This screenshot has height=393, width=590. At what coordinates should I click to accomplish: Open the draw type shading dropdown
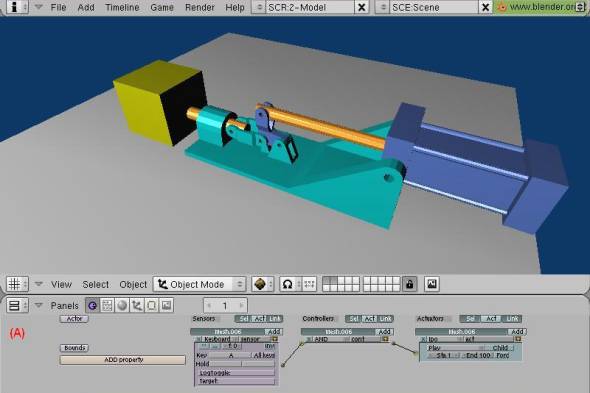click(x=262, y=284)
